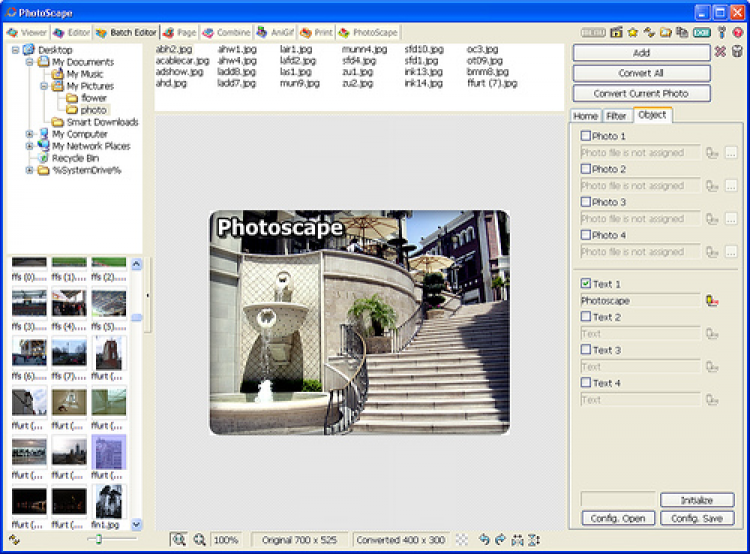Click the thumbnail size slider
Viewport: 750px width, 554px height.
[97, 540]
